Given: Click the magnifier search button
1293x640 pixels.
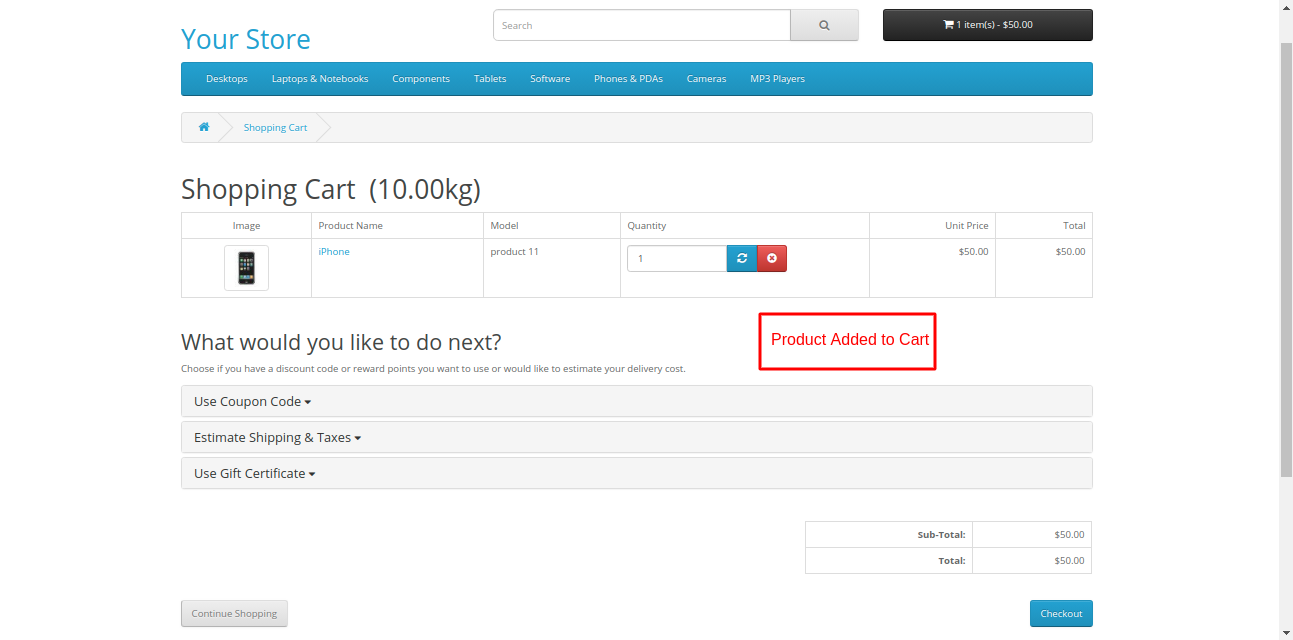Looking at the screenshot, I should pos(824,26).
